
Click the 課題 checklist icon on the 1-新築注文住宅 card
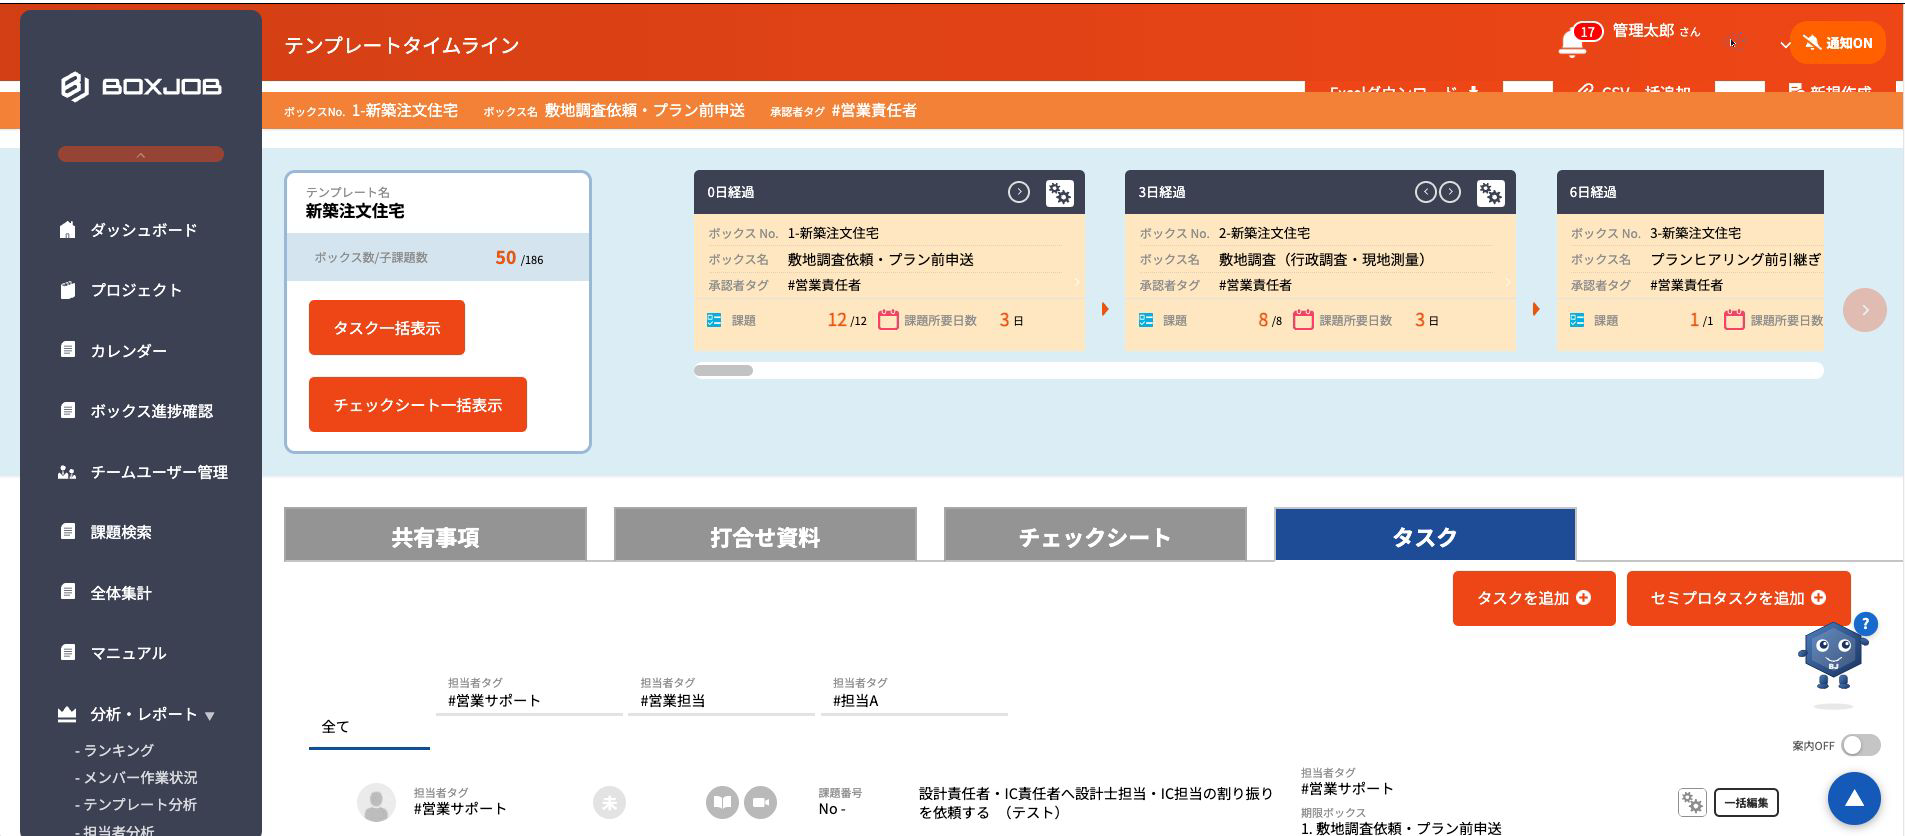coord(714,320)
